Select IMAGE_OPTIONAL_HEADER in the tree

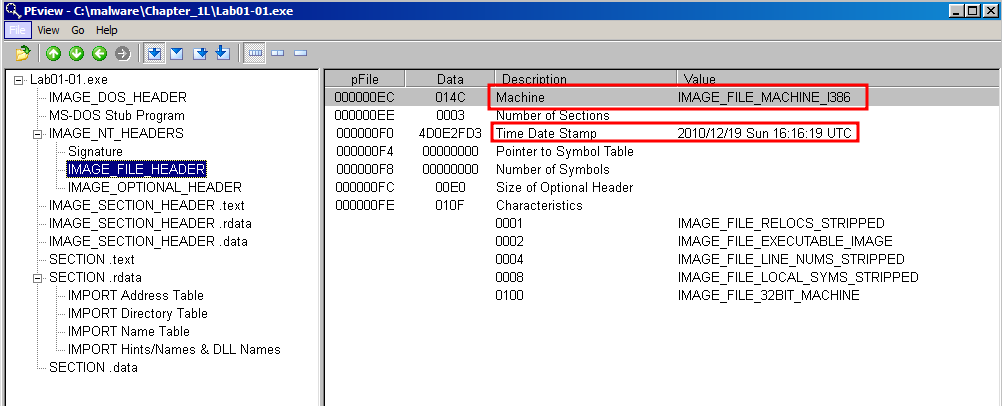click(155, 187)
